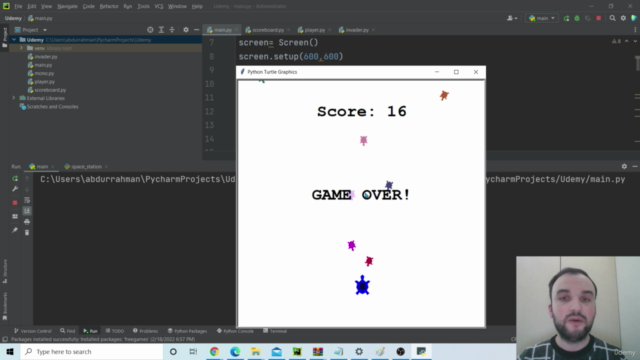This screenshot has height=360, width=640.
Task: Open the user account dropdown icon
Action: (512, 18)
